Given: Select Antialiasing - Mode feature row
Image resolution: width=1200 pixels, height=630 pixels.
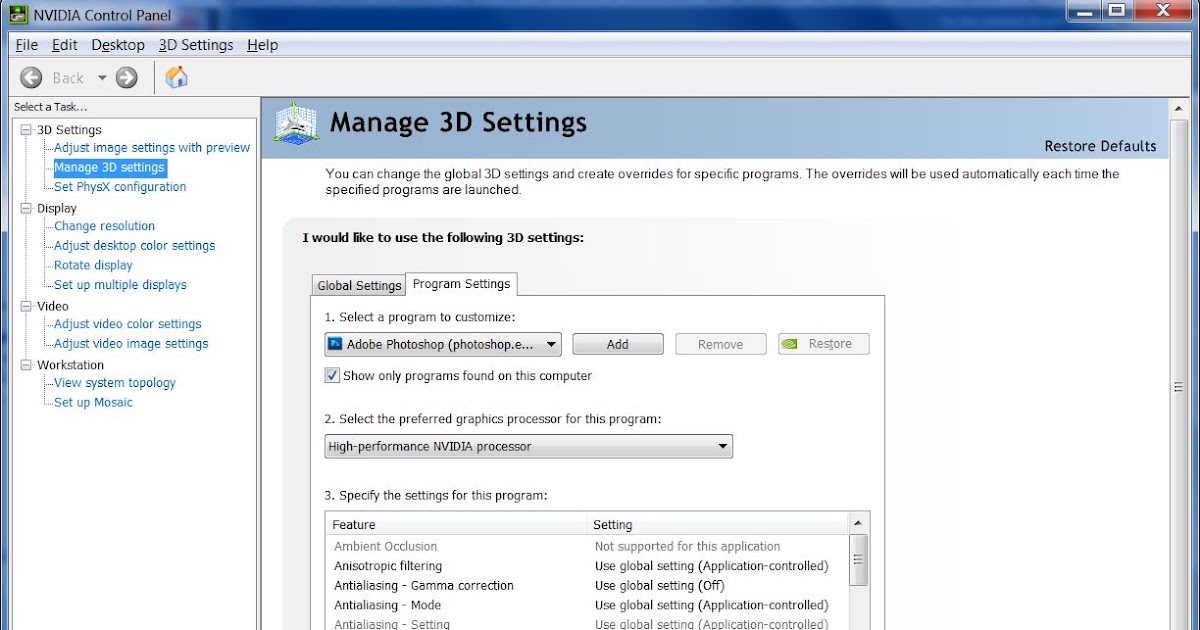Looking at the screenshot, I should click(x=587, y=605).
